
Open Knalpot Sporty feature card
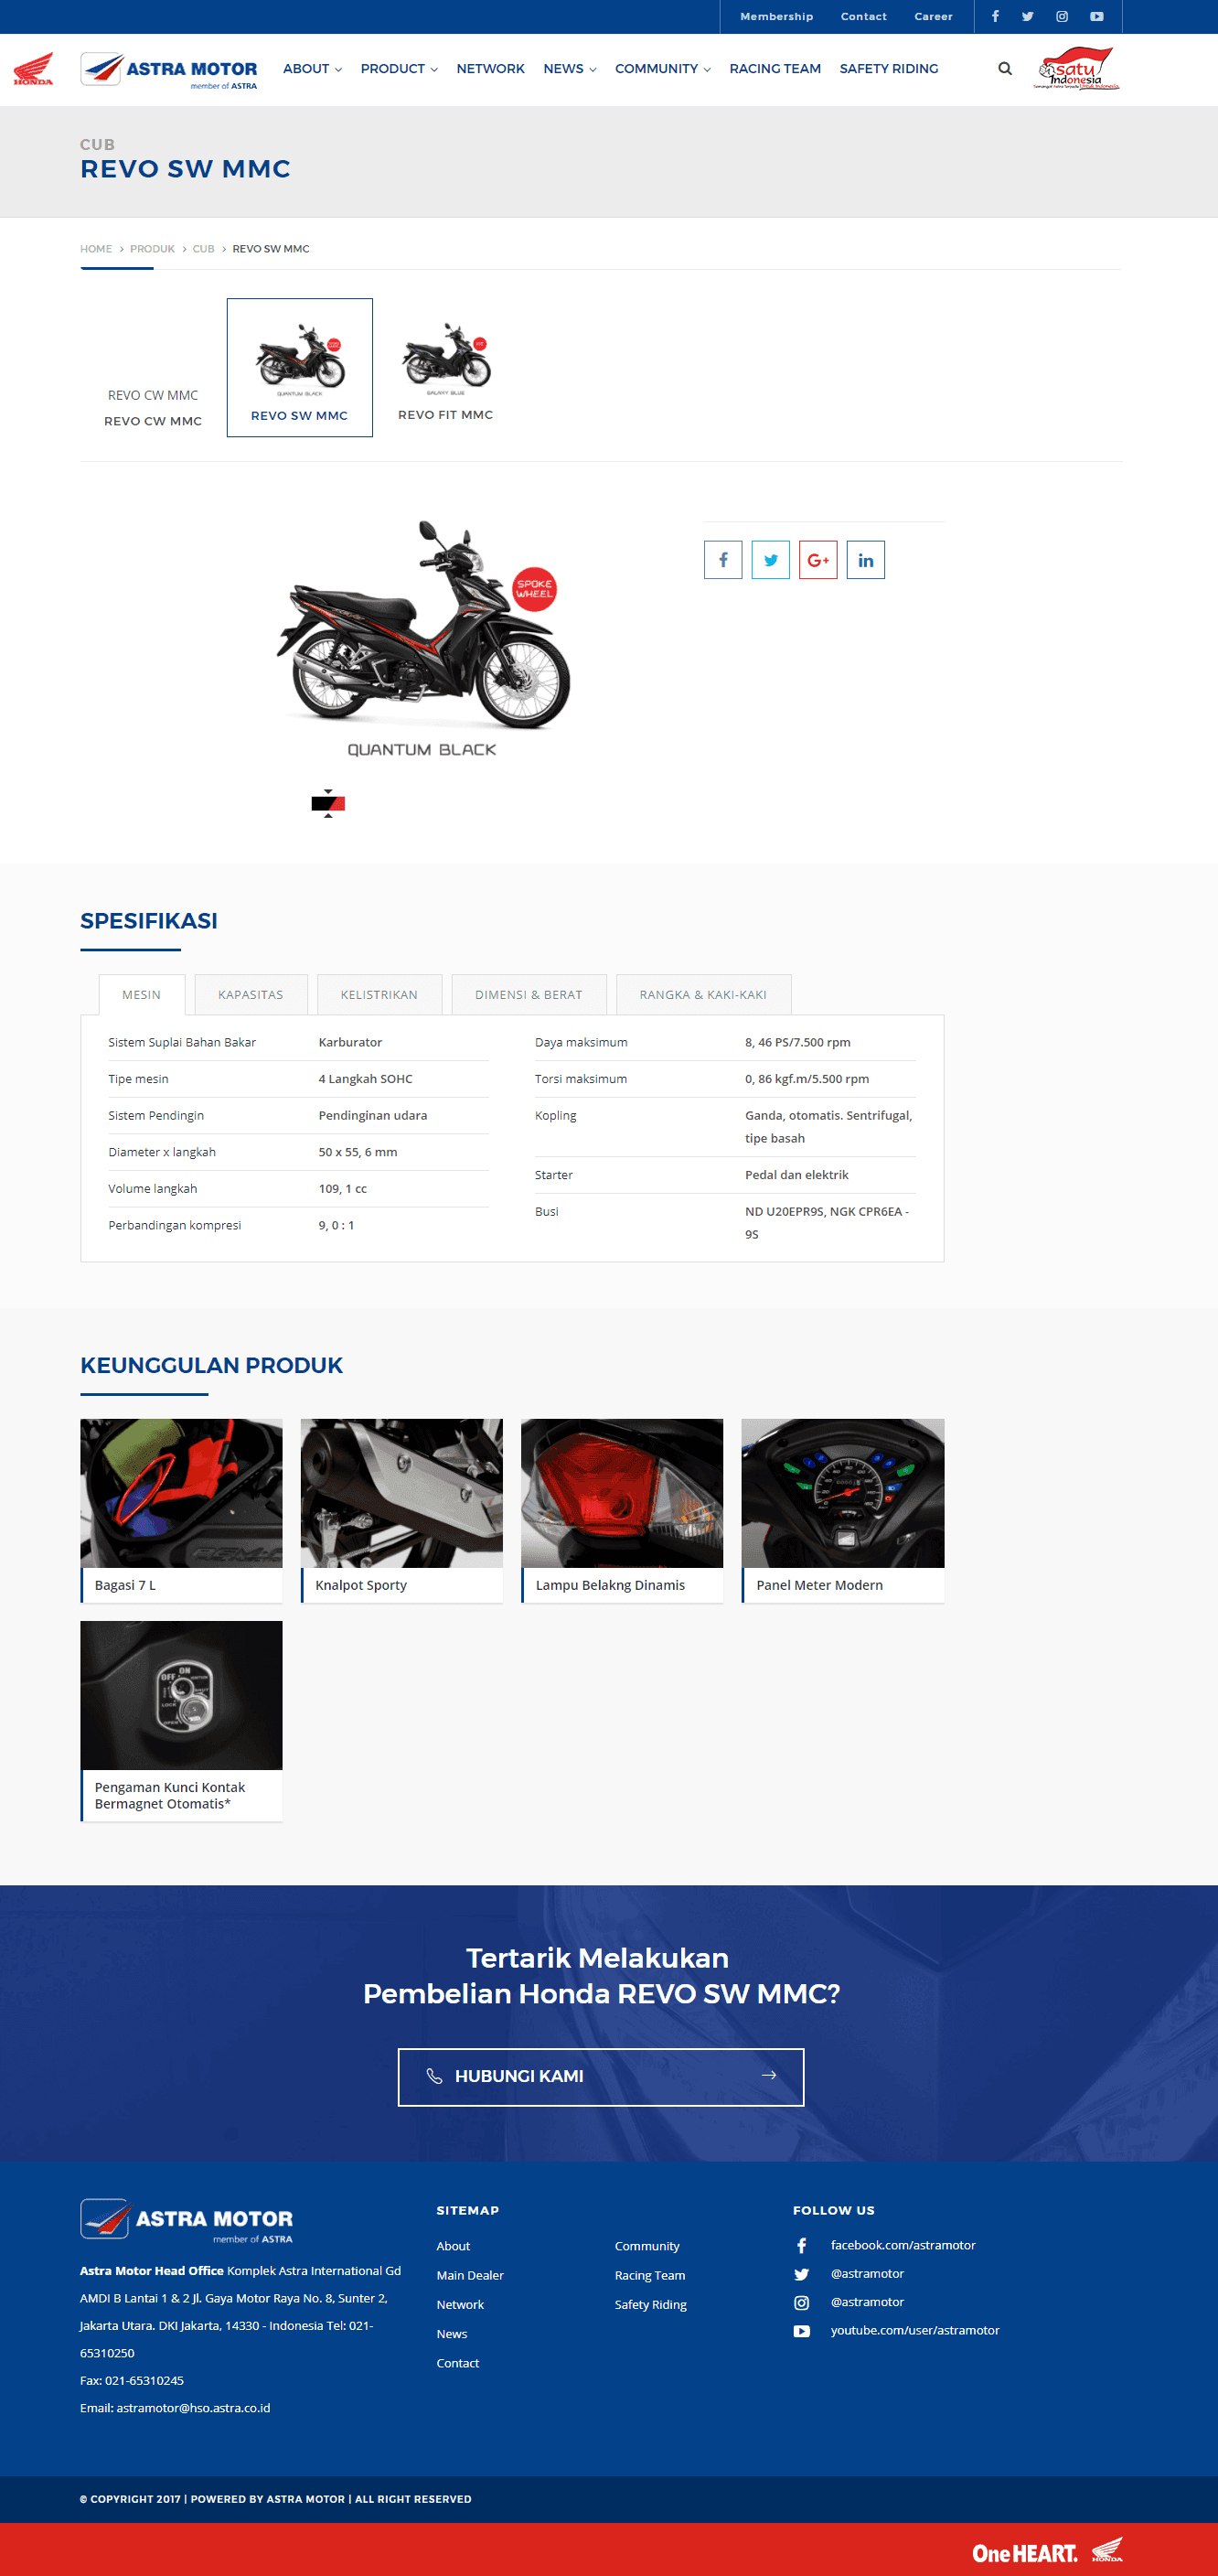pos(402,1510)
